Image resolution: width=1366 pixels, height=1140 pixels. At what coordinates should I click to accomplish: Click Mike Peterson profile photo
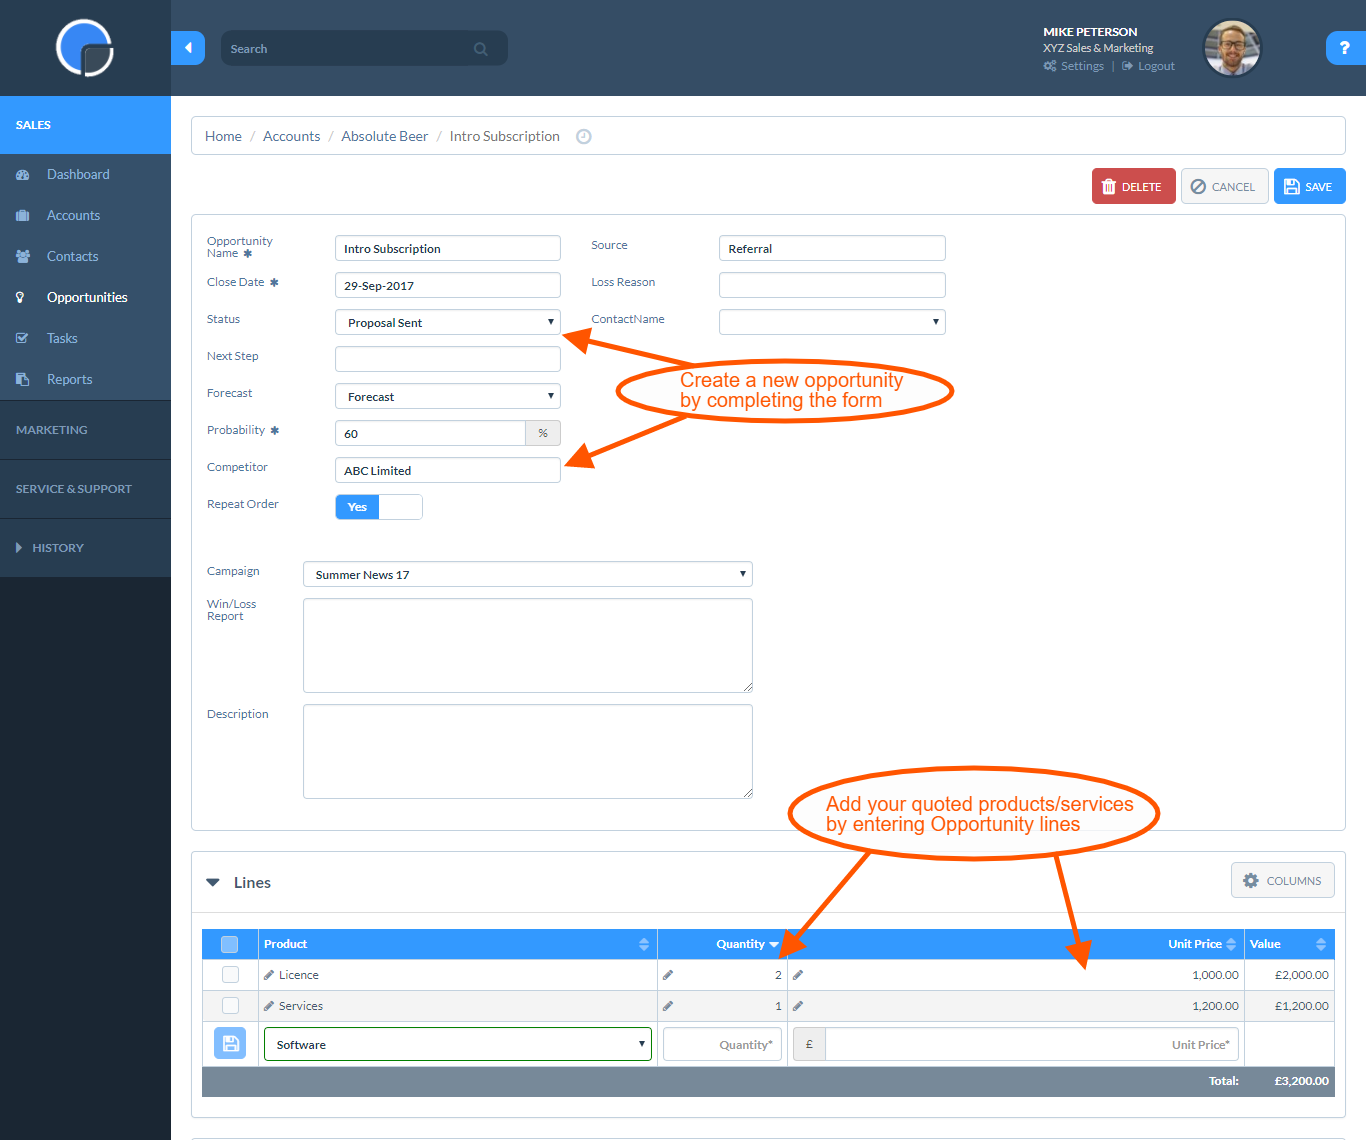(1232, 48)
